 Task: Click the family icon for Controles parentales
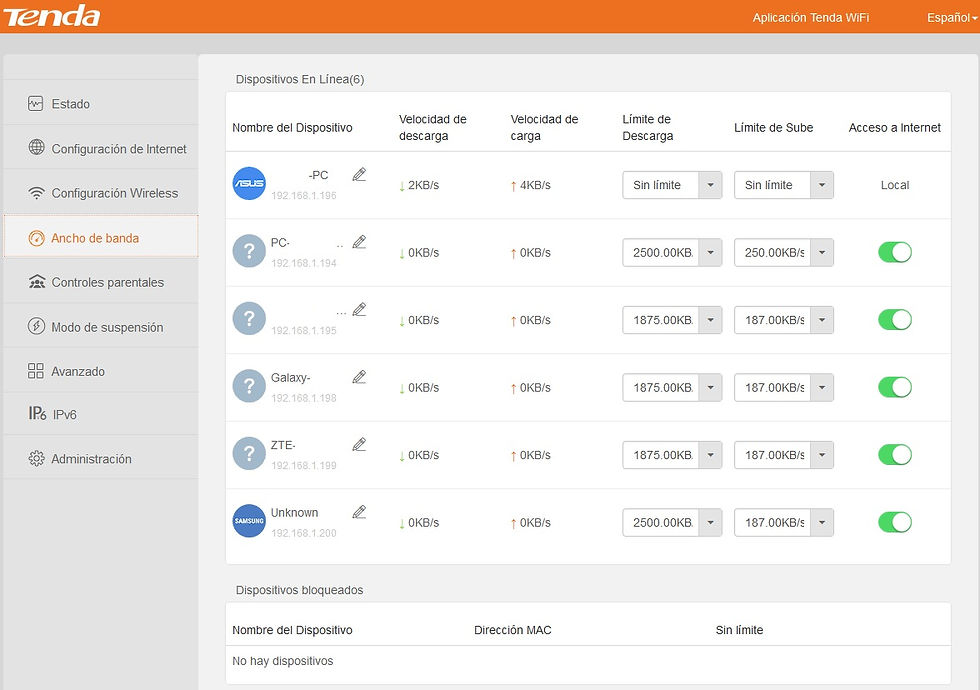[x=37, y=282]
